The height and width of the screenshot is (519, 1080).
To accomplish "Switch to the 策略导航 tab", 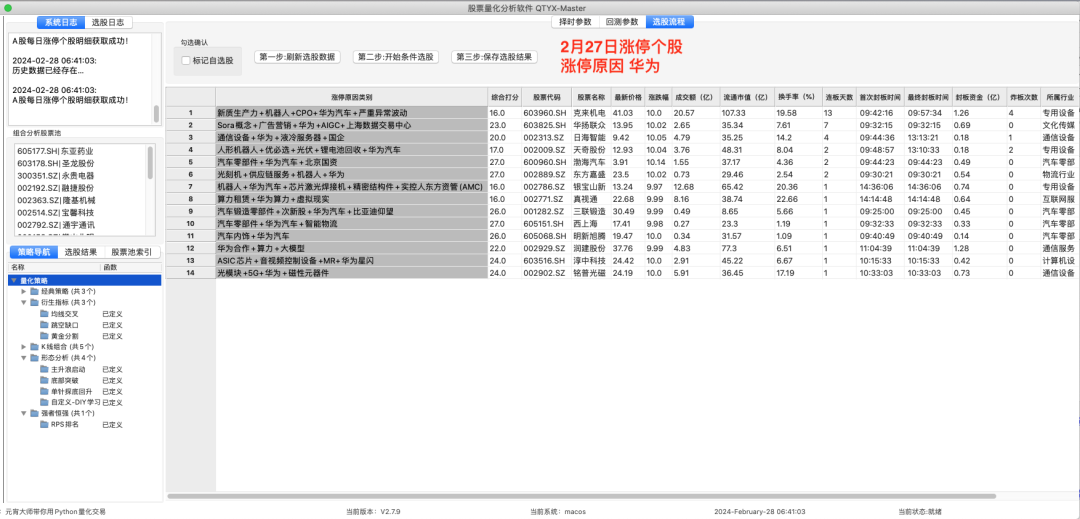I will pyautogui.click(x=34, y=253).
